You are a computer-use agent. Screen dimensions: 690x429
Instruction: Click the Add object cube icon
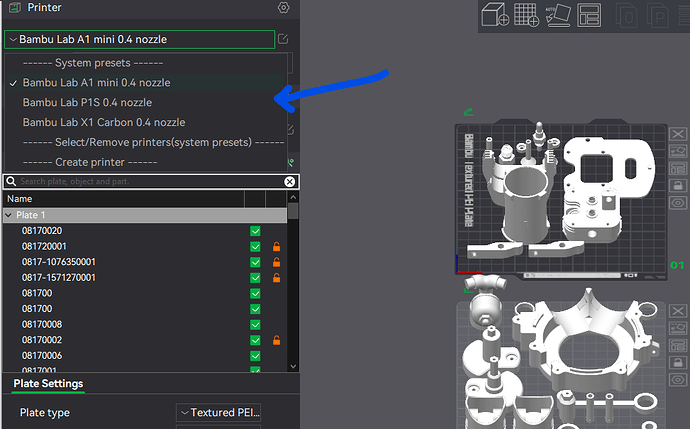[495, 15]
